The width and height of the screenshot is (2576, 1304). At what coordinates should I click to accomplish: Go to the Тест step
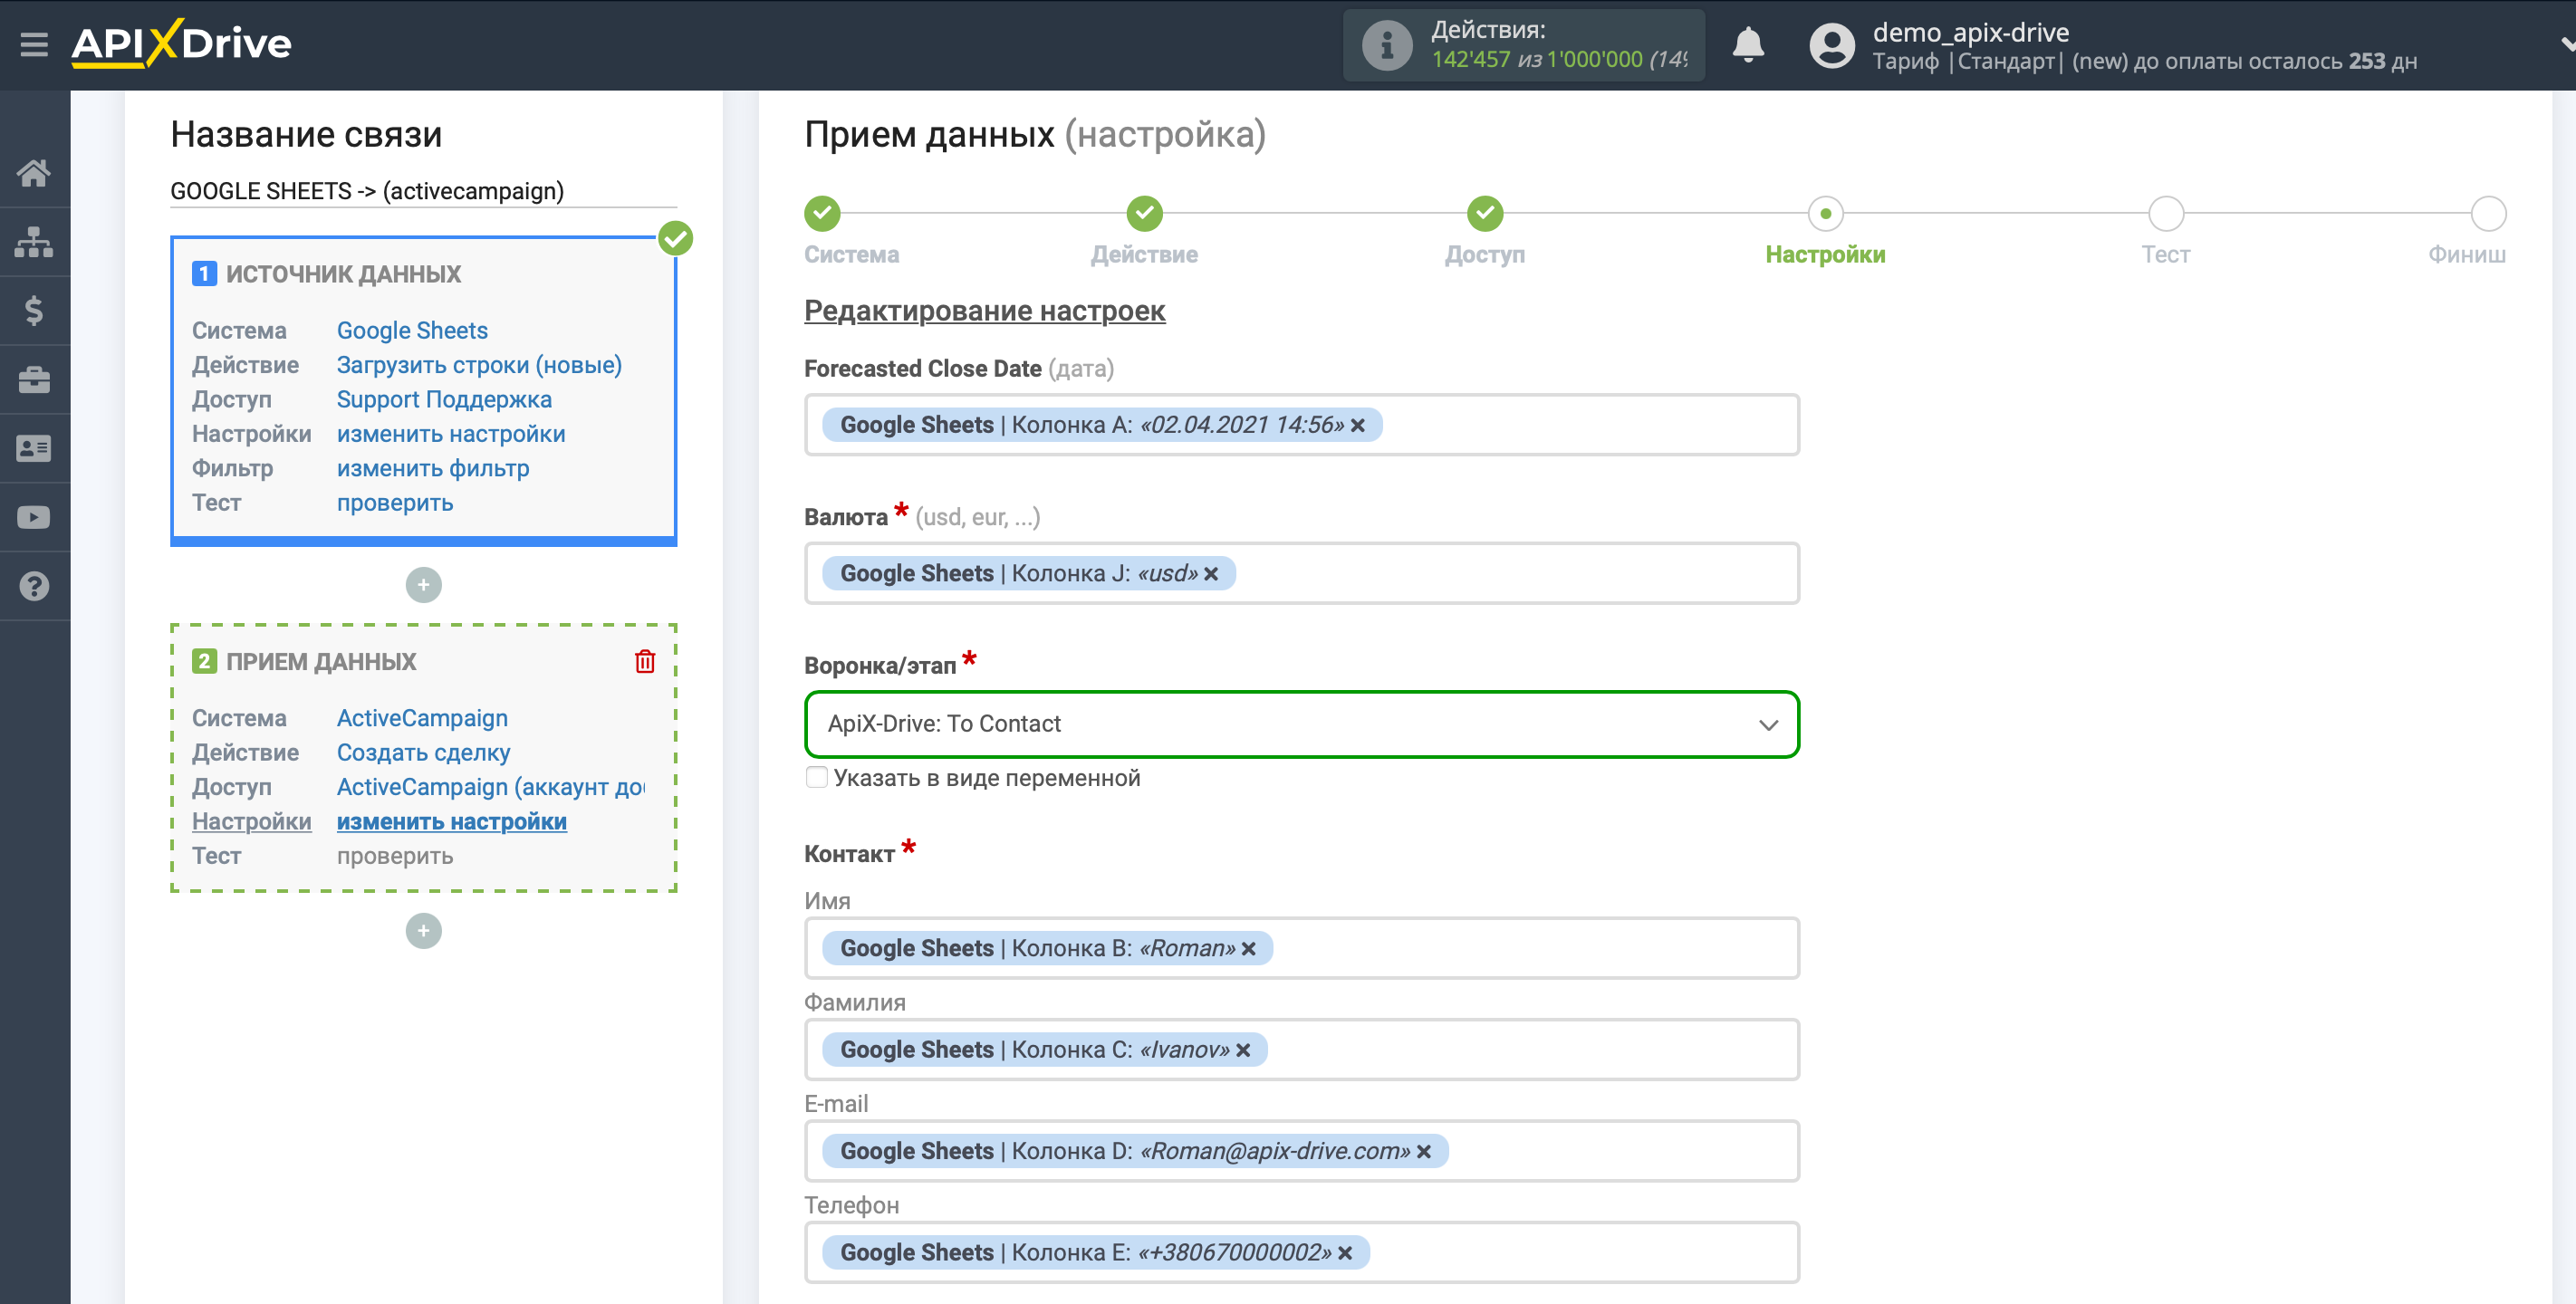pos(2166,213)
